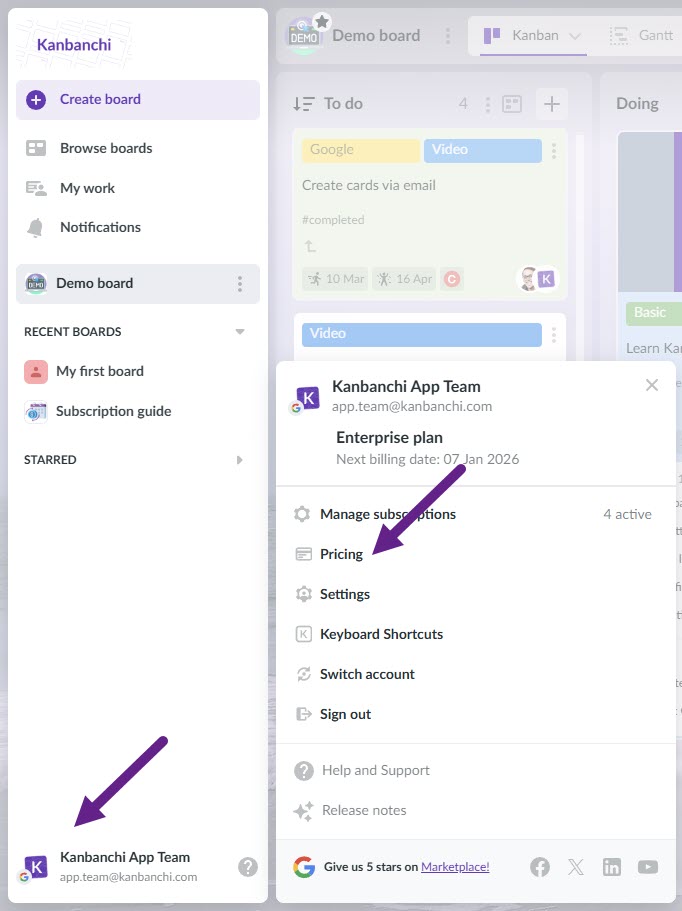The image size is (682, 911).
Task: Click the 10 Mar start date
Action: pos(336,279)
